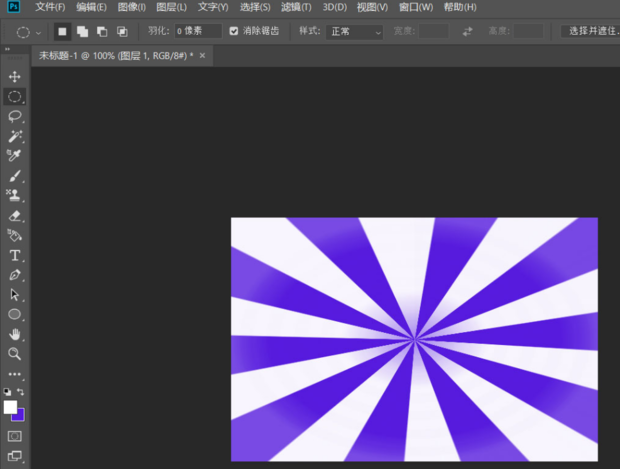The height and width of the screenshot is (469, 620).
Task: Close the 未标题-1 document tab
Action: pyautogui.click(x=202, y=56)
